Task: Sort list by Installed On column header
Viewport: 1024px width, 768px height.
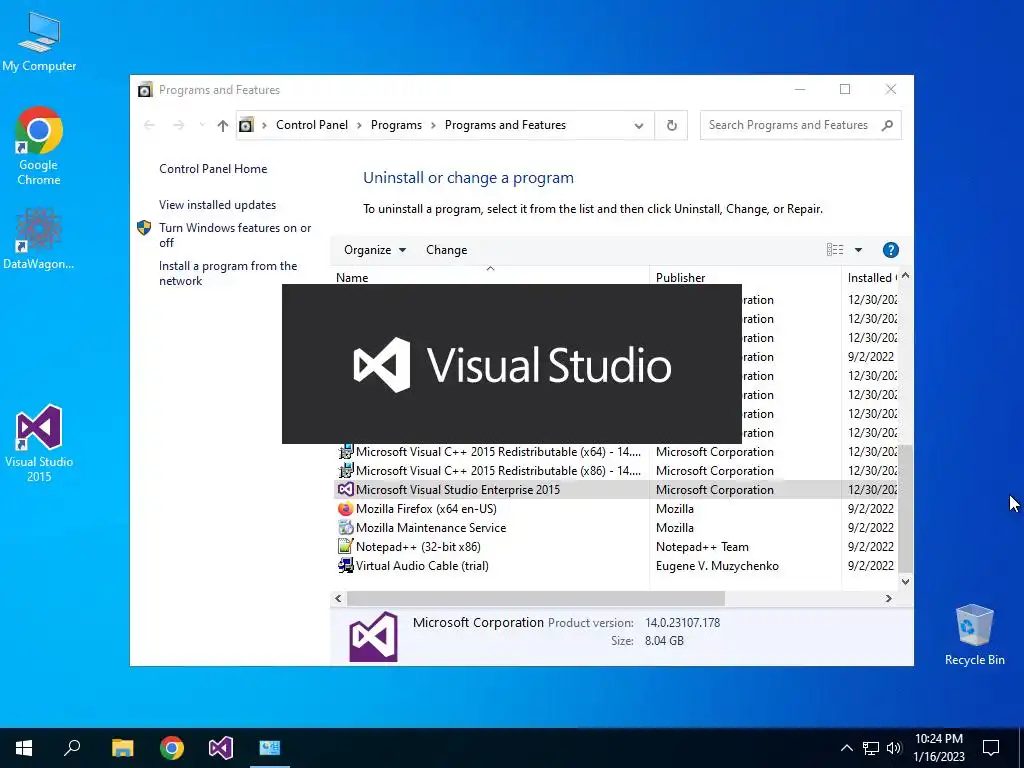Action: click(x=871, y=278)
